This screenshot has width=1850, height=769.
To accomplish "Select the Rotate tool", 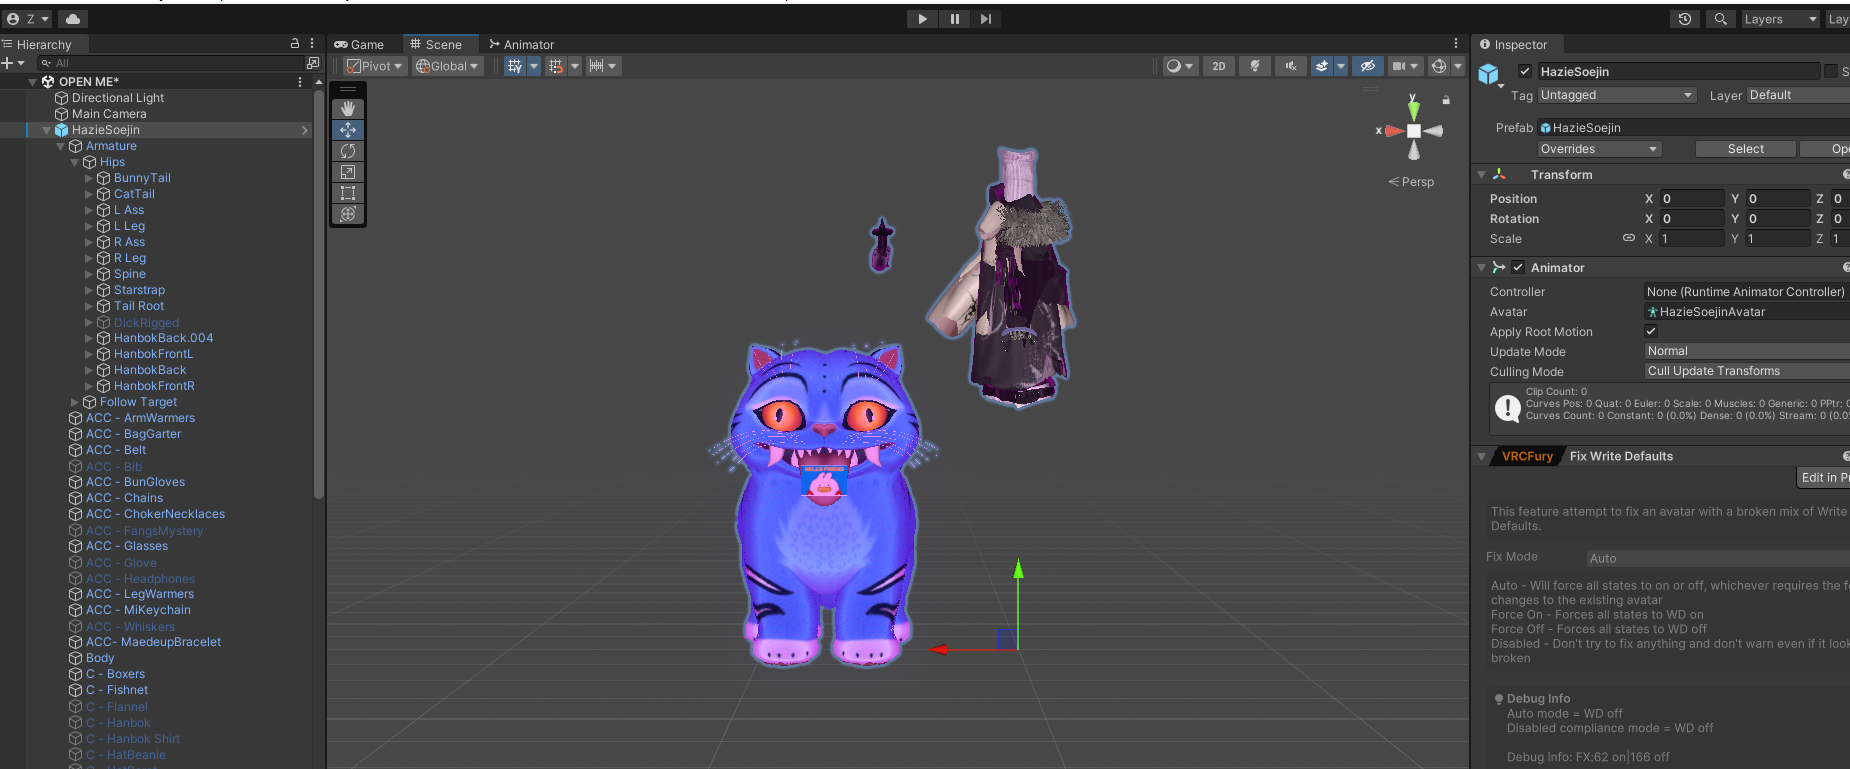I will tap(348, 151).
